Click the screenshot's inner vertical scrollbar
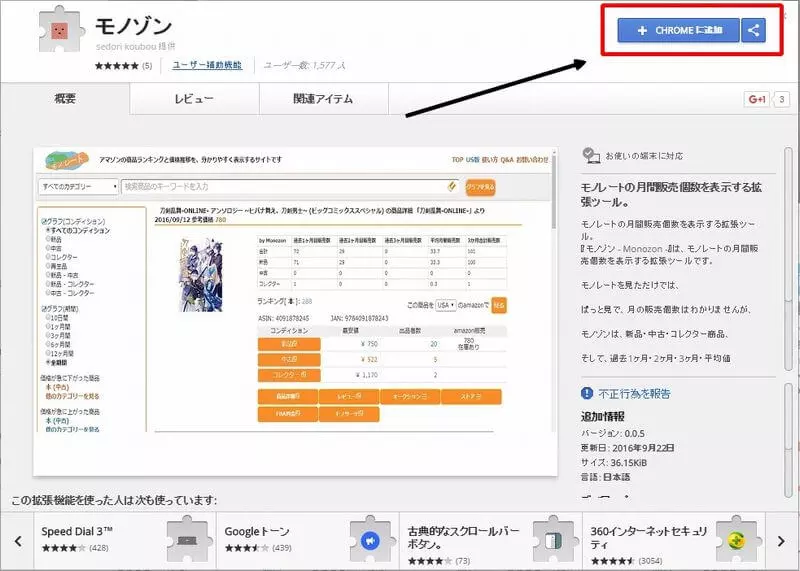This screenshot has width=800, height=571. point(553,191)
